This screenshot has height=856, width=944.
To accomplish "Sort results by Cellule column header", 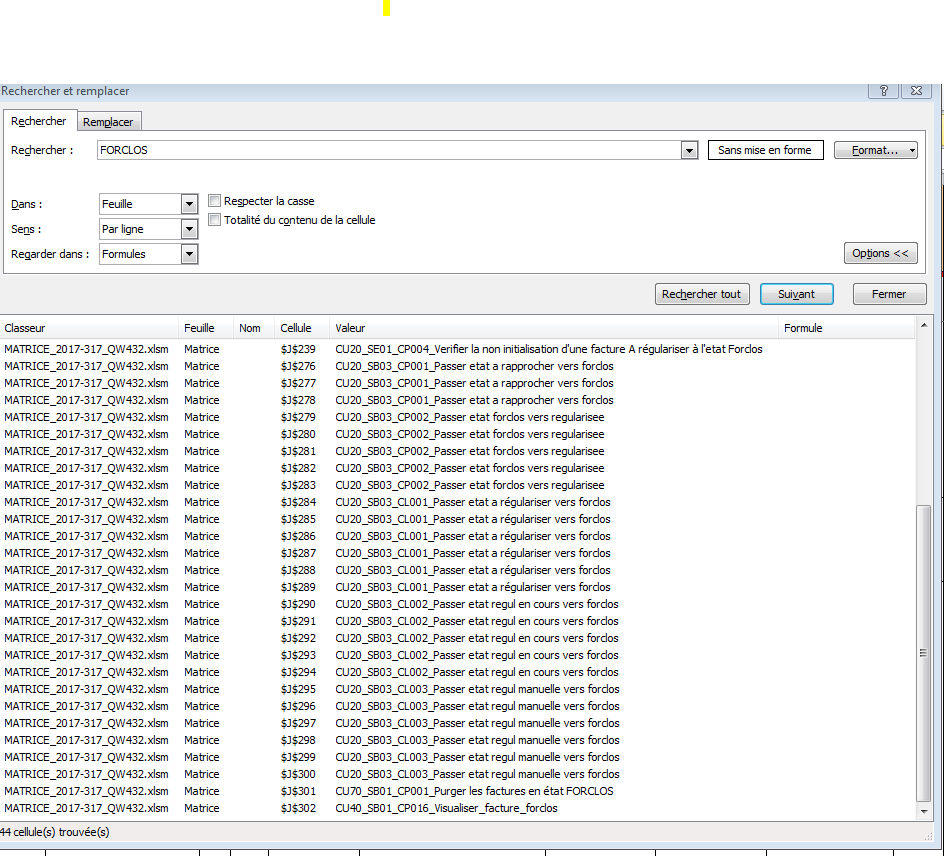I will [x=302, y=328].
